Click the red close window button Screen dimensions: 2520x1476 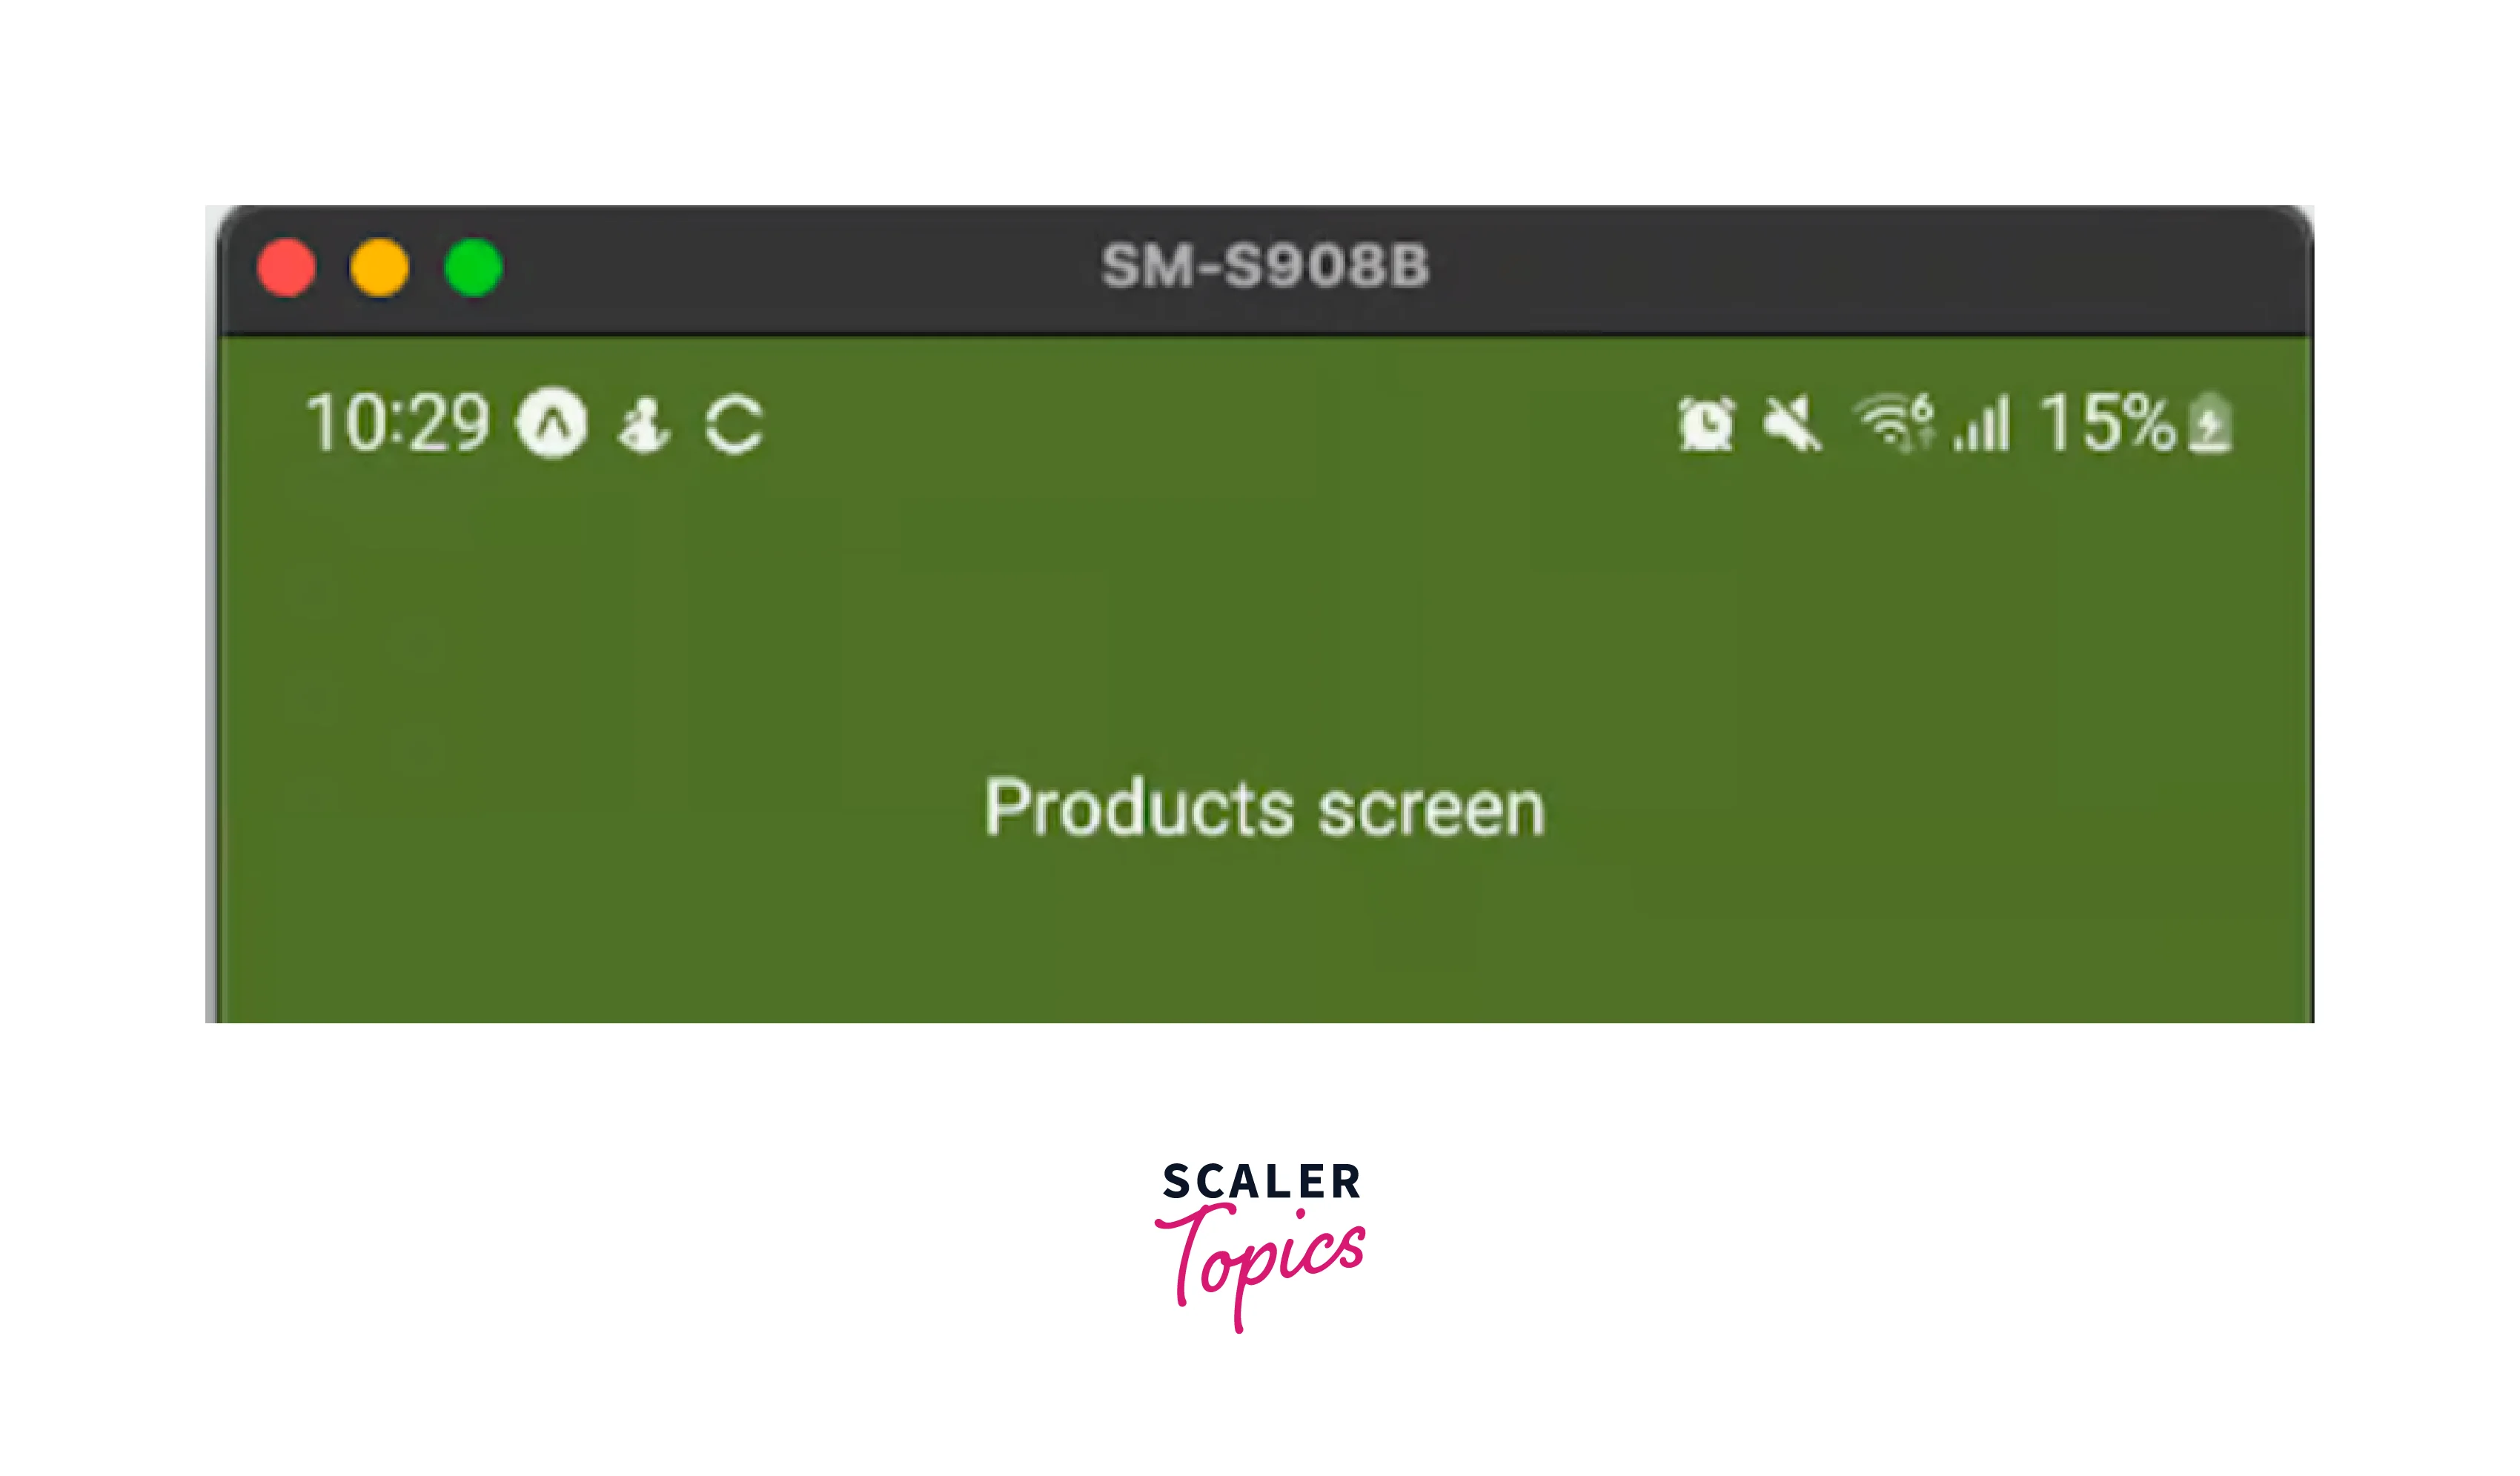point(286,268)
